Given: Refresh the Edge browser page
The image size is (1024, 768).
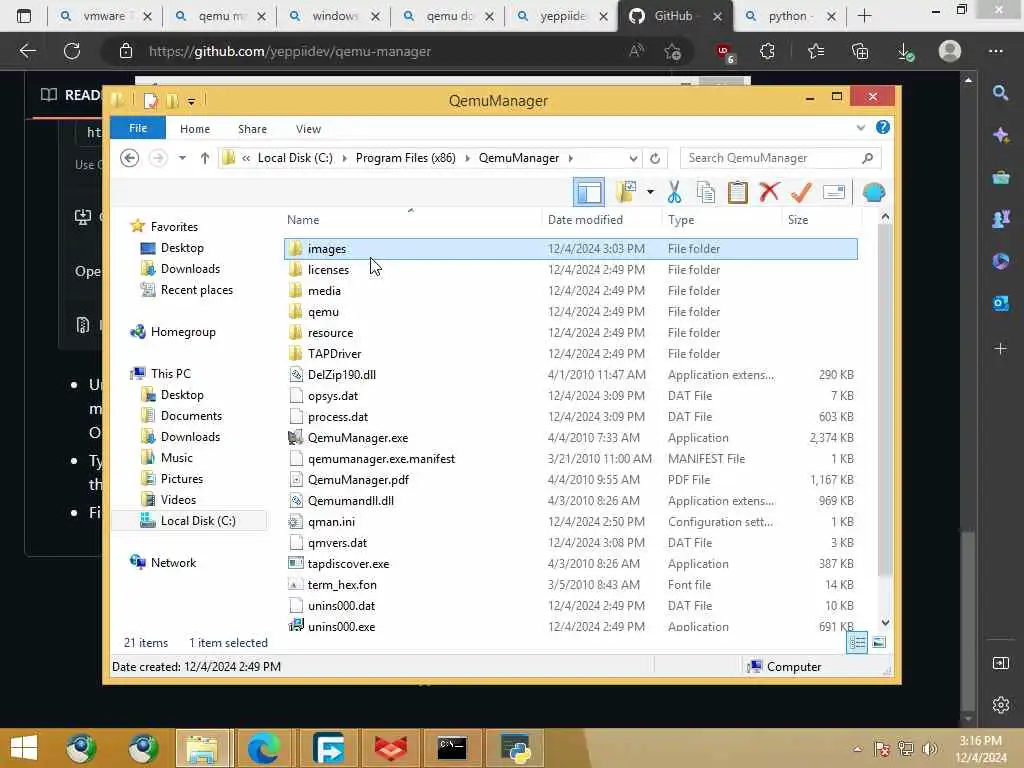Looking at the screenshot, I should pyautogui.click(x=72, y=51).
